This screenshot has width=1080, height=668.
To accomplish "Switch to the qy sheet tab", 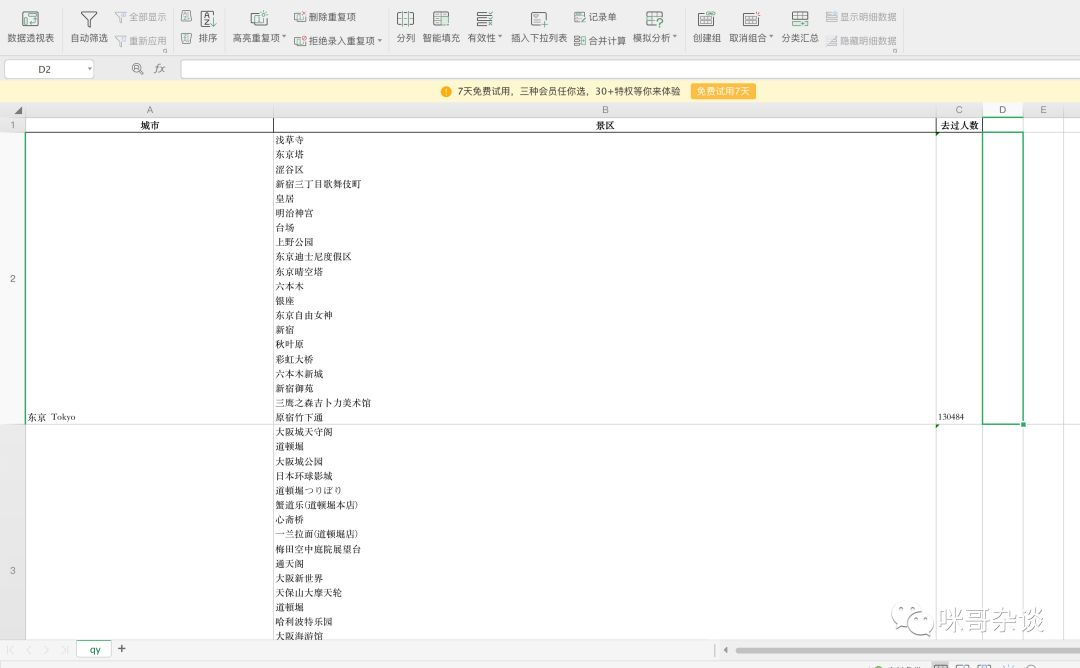I will point(94,649).
